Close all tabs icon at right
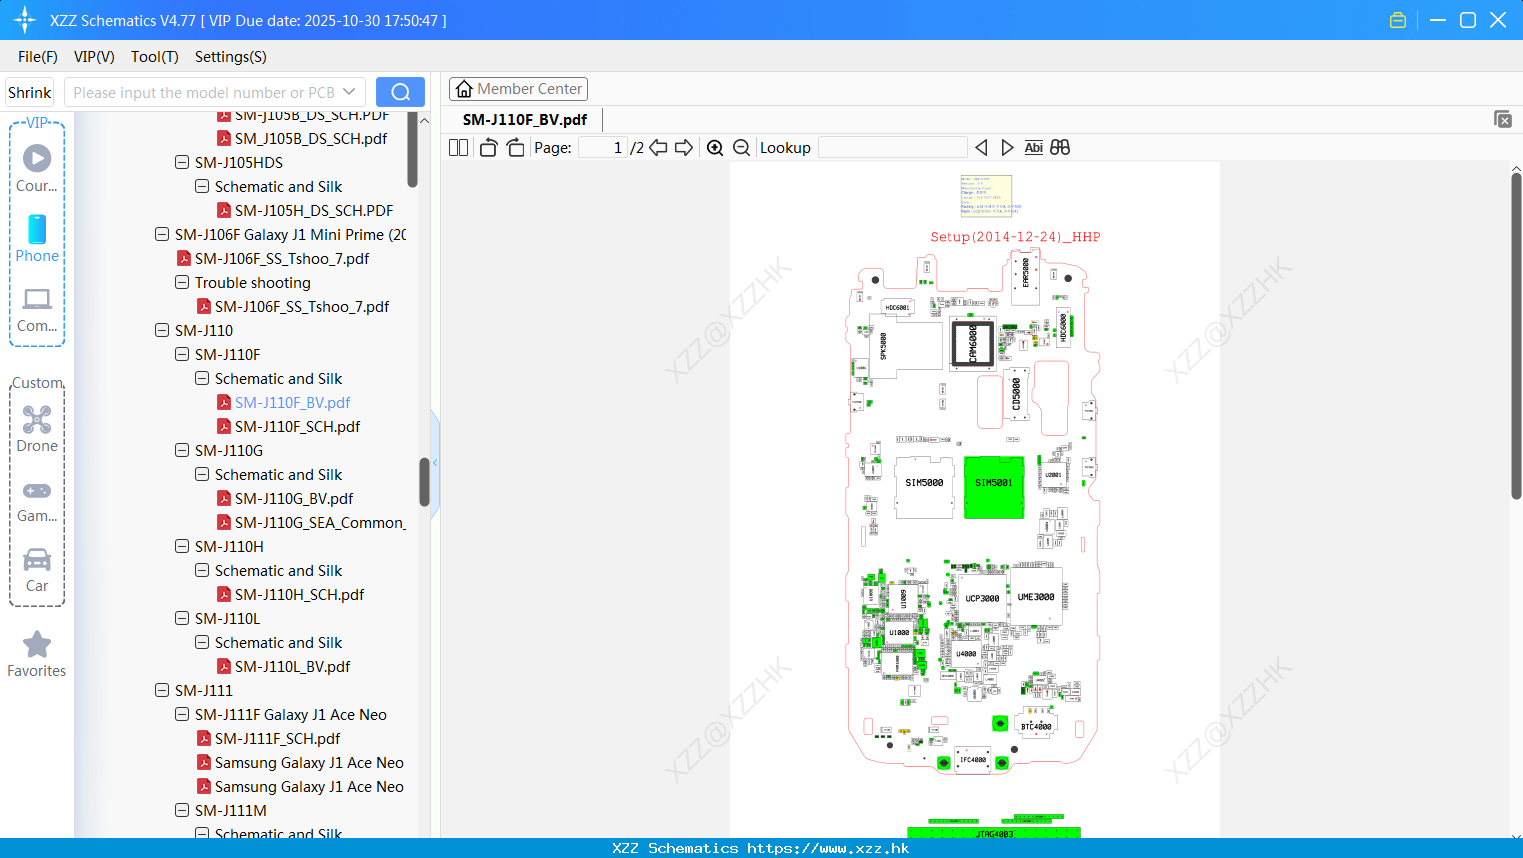Viewport: 1523px width, 858px height. tap(1503, 119)
